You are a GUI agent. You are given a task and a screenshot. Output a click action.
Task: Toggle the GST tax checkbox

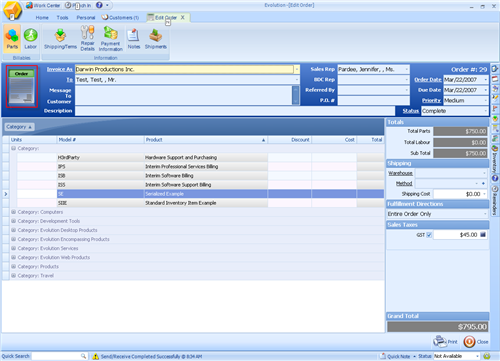click(x=429, y=235)
